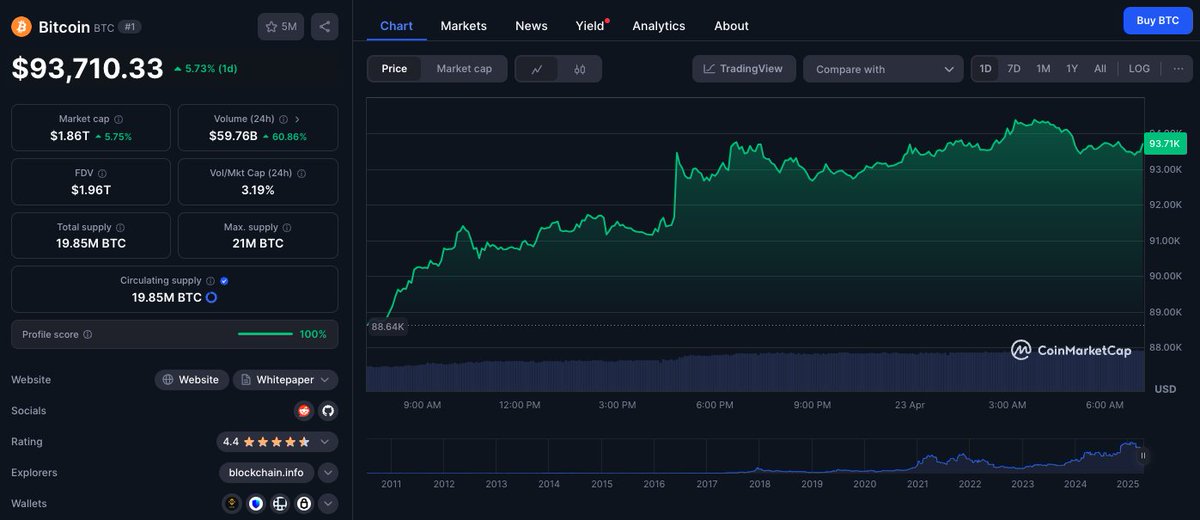Click the Profile score info icon

click(88, 334)
